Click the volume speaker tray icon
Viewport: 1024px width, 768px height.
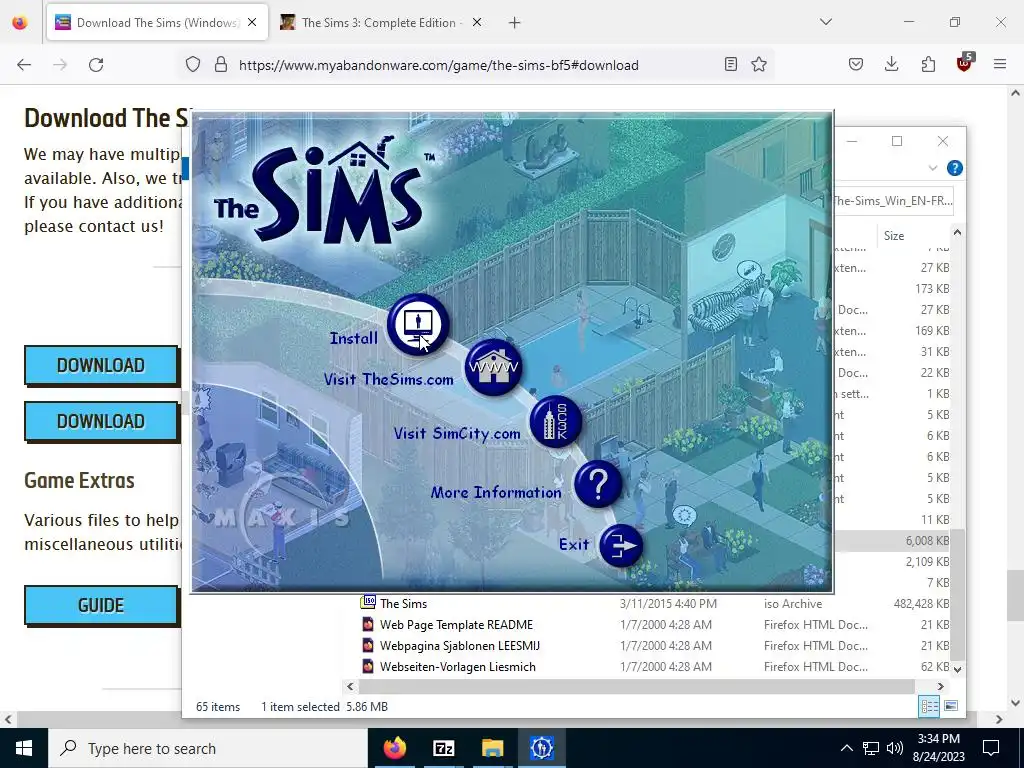[x=895, y=748]
